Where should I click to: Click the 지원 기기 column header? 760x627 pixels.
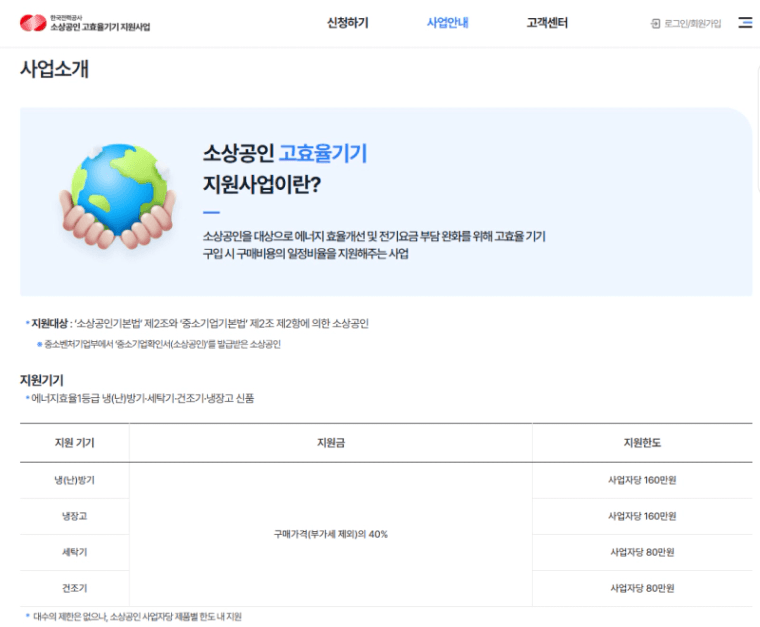(x=75, y=443)
